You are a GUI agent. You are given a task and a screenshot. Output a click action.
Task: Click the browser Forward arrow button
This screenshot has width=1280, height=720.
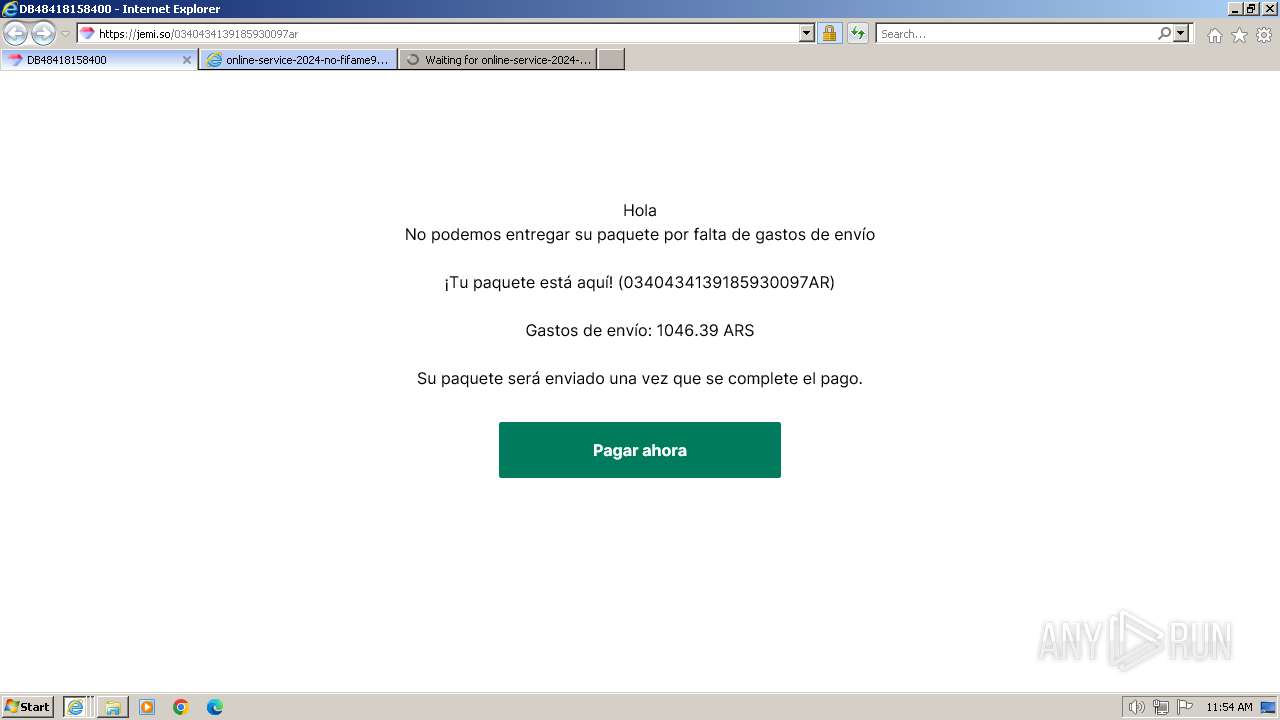tap(43, 33)
